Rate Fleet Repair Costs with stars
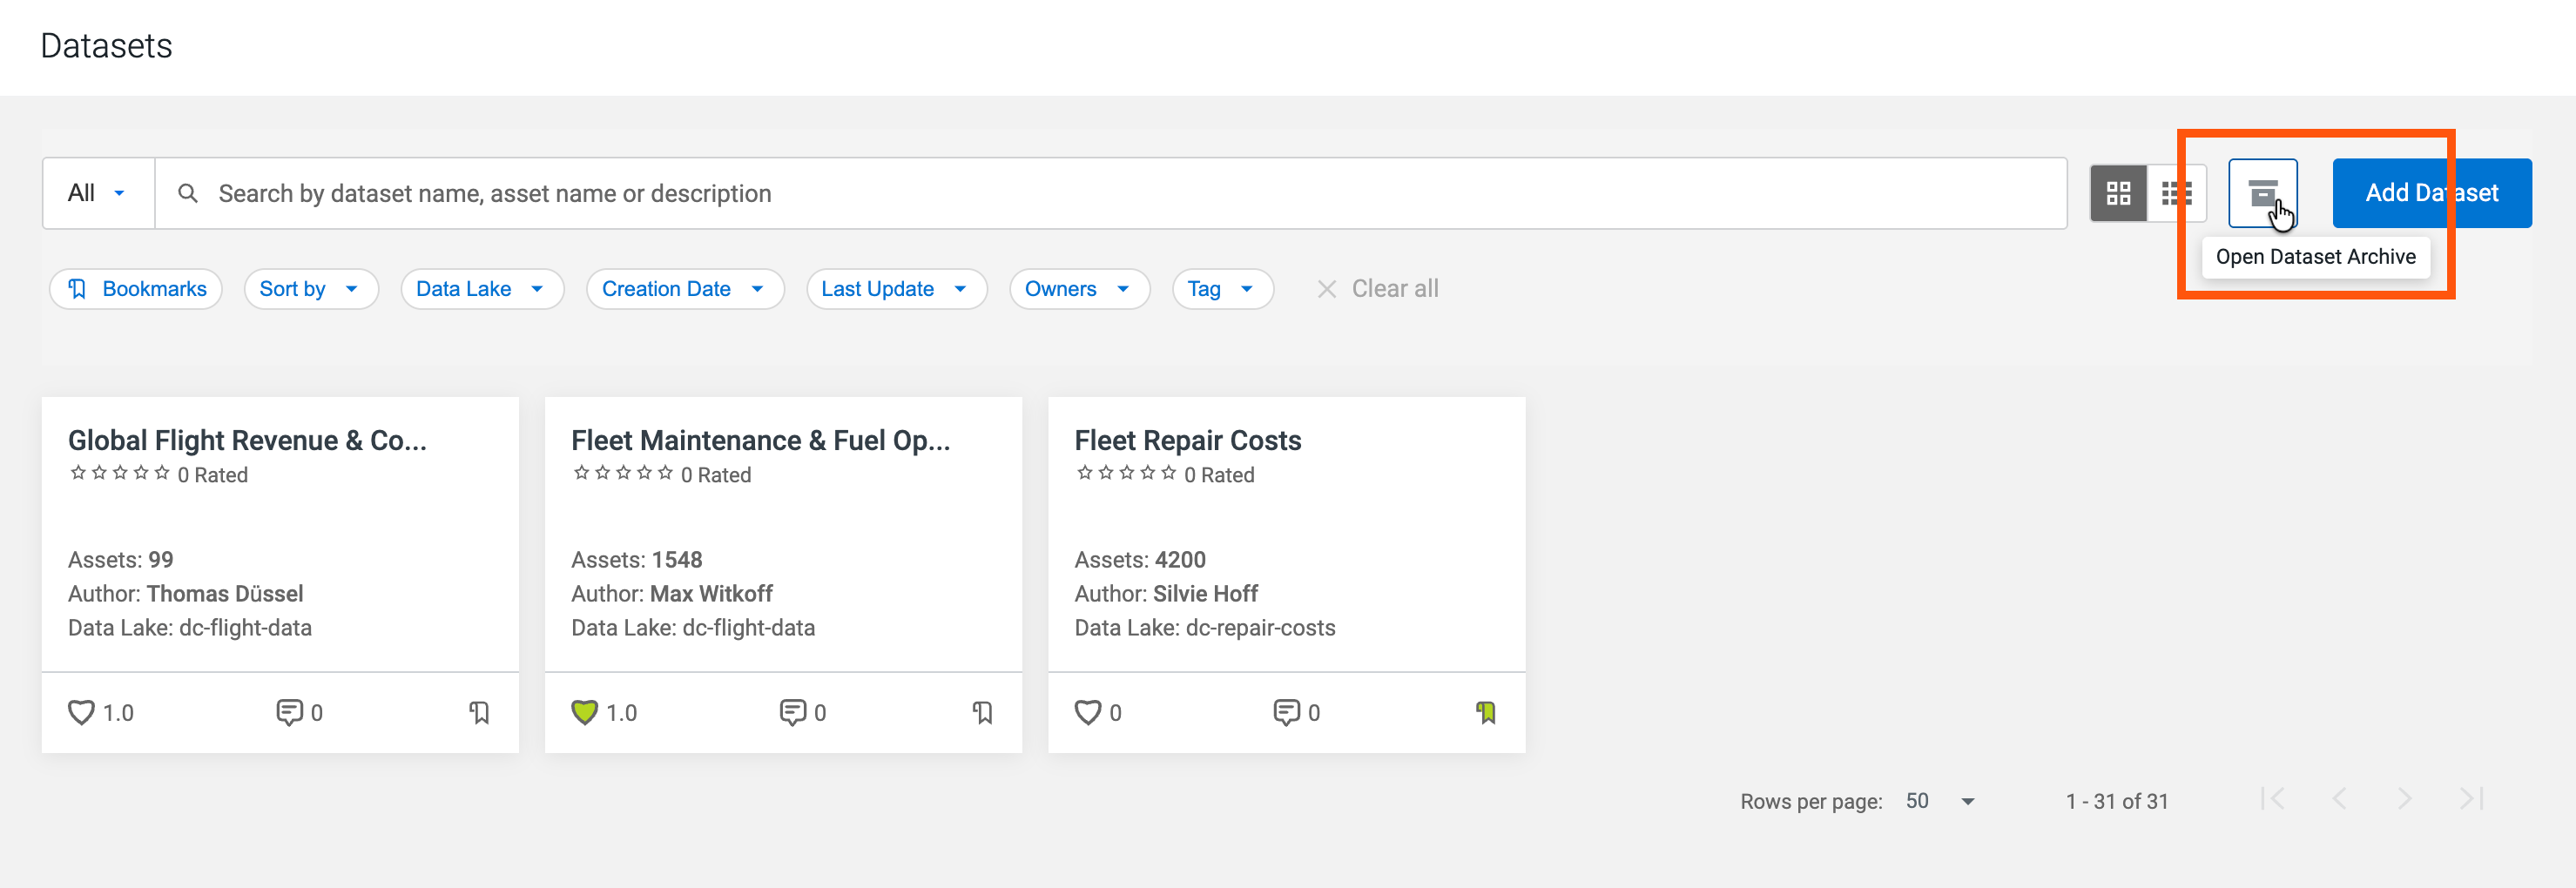The height and width of the screenshot is (888, 2576). pos(1126,473)
